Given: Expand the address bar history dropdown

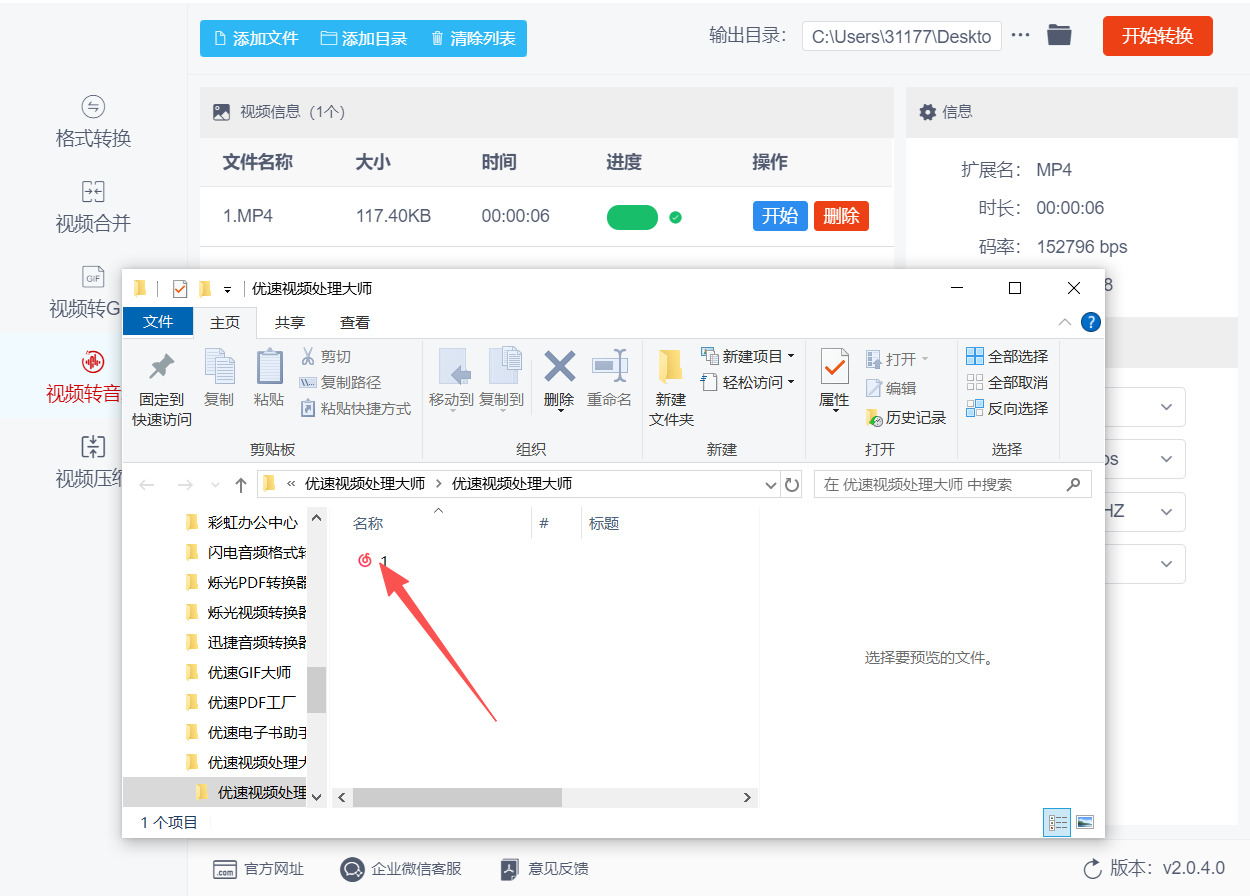Looking at the screenshot, I should 771,485.
